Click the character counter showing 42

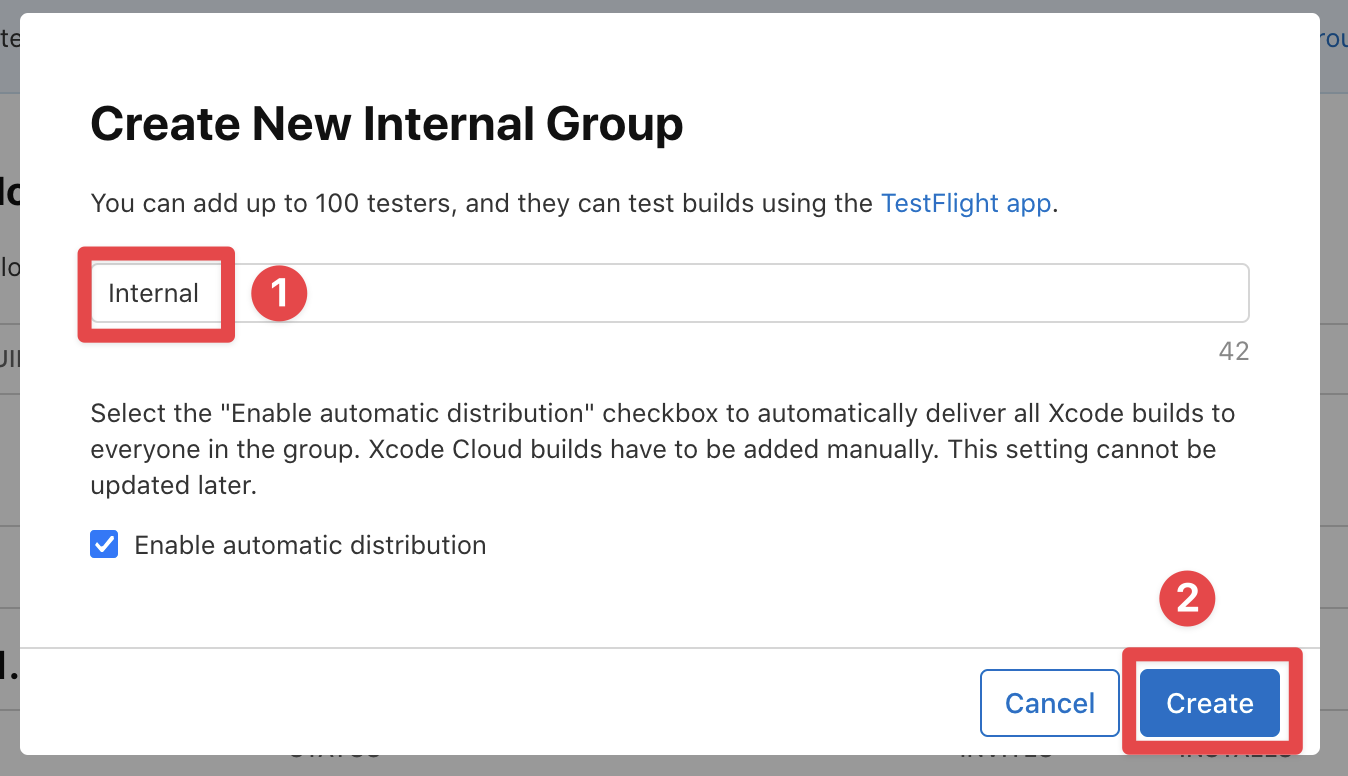point(1233,351)
